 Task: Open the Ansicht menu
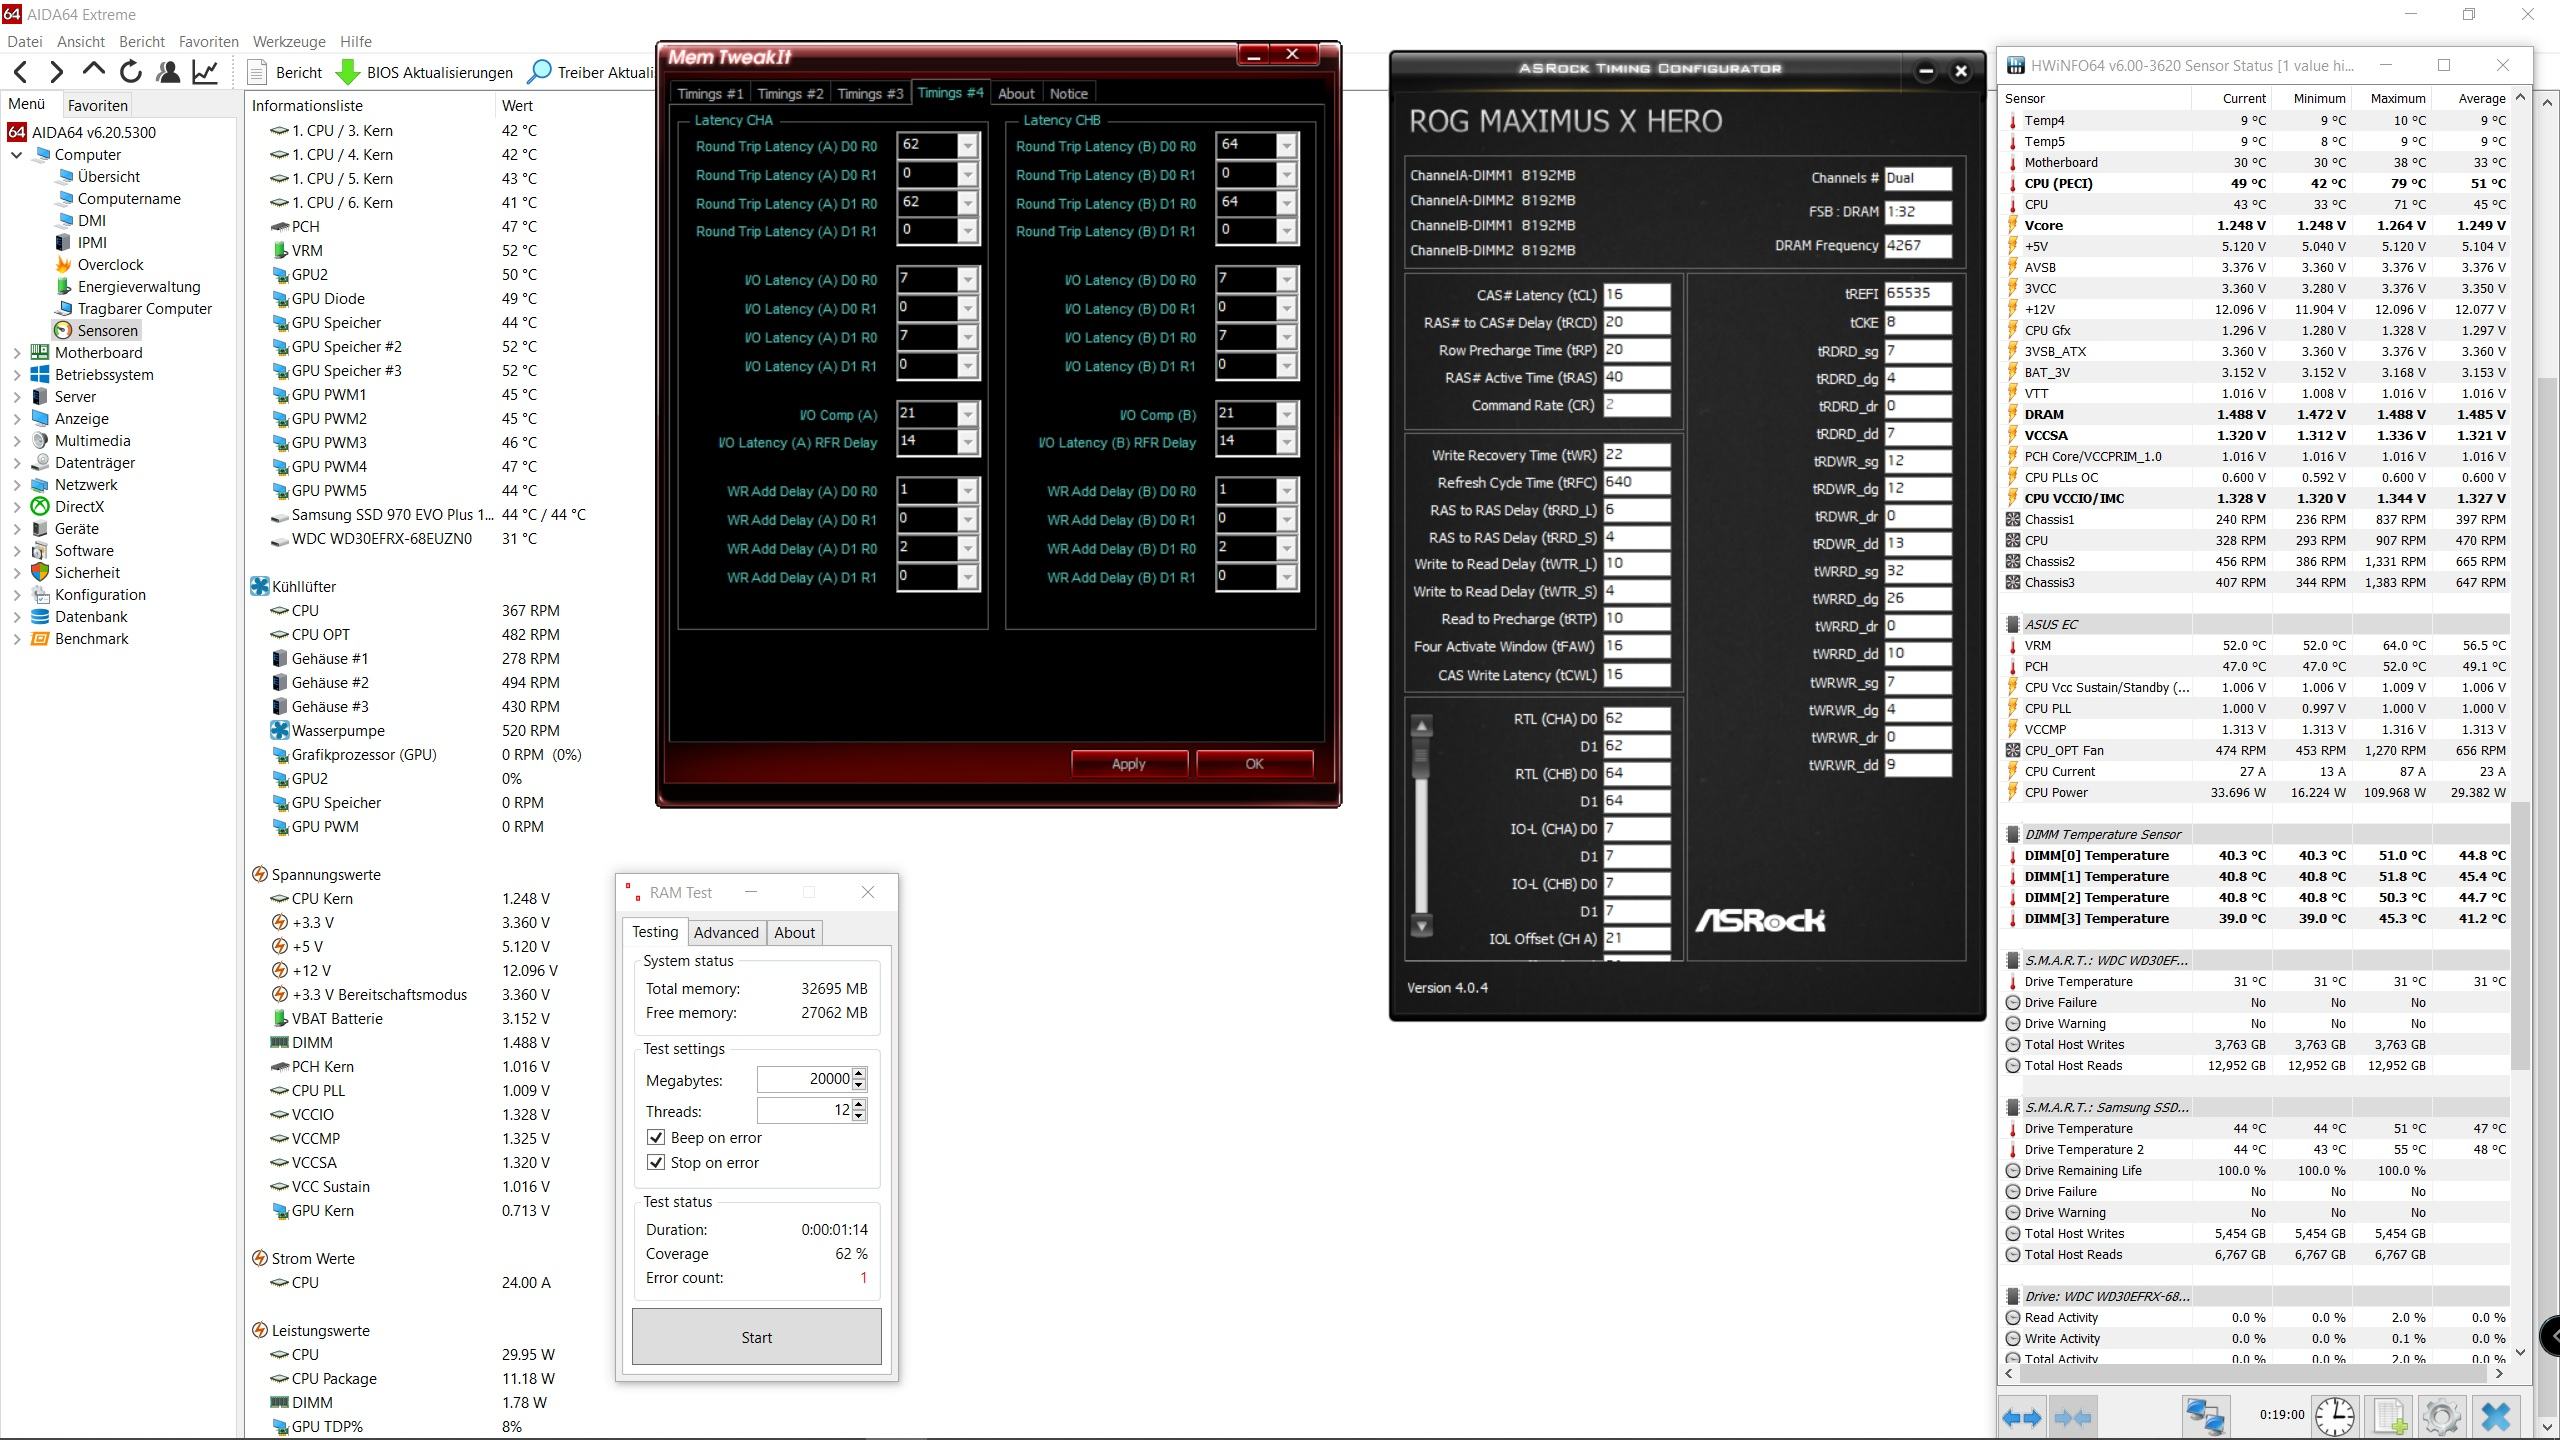click(81, 42)
